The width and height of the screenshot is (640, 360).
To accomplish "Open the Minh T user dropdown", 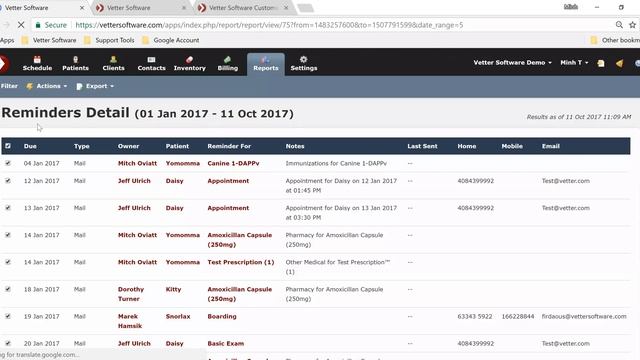I will click(x=574, y=62).
